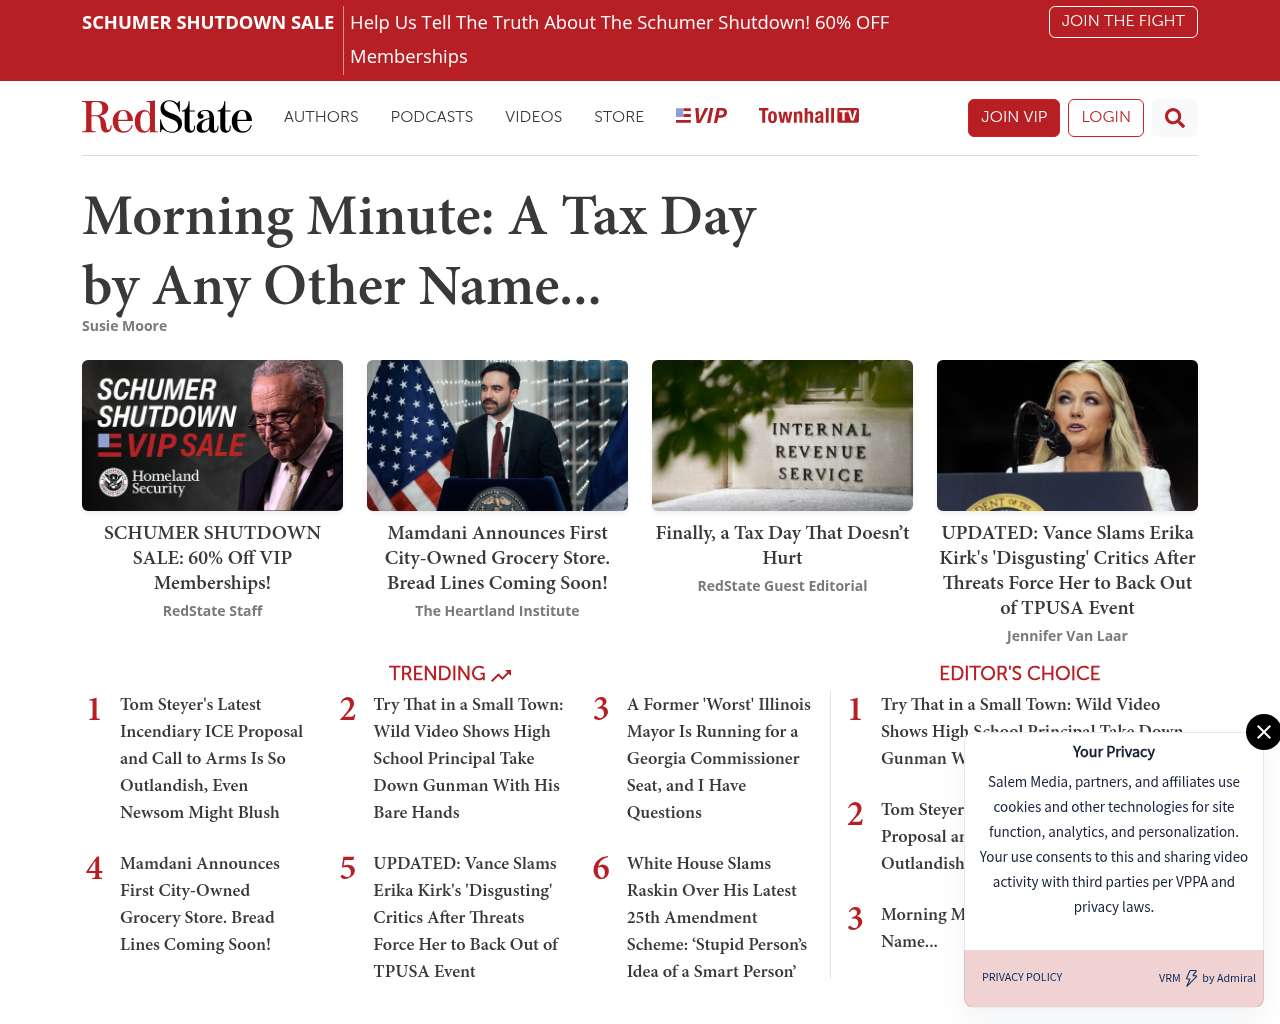Click the Trending arrow heading
Image resolution: width=1280 pixels, height=1024 pixels.
(x=450, y=674)
